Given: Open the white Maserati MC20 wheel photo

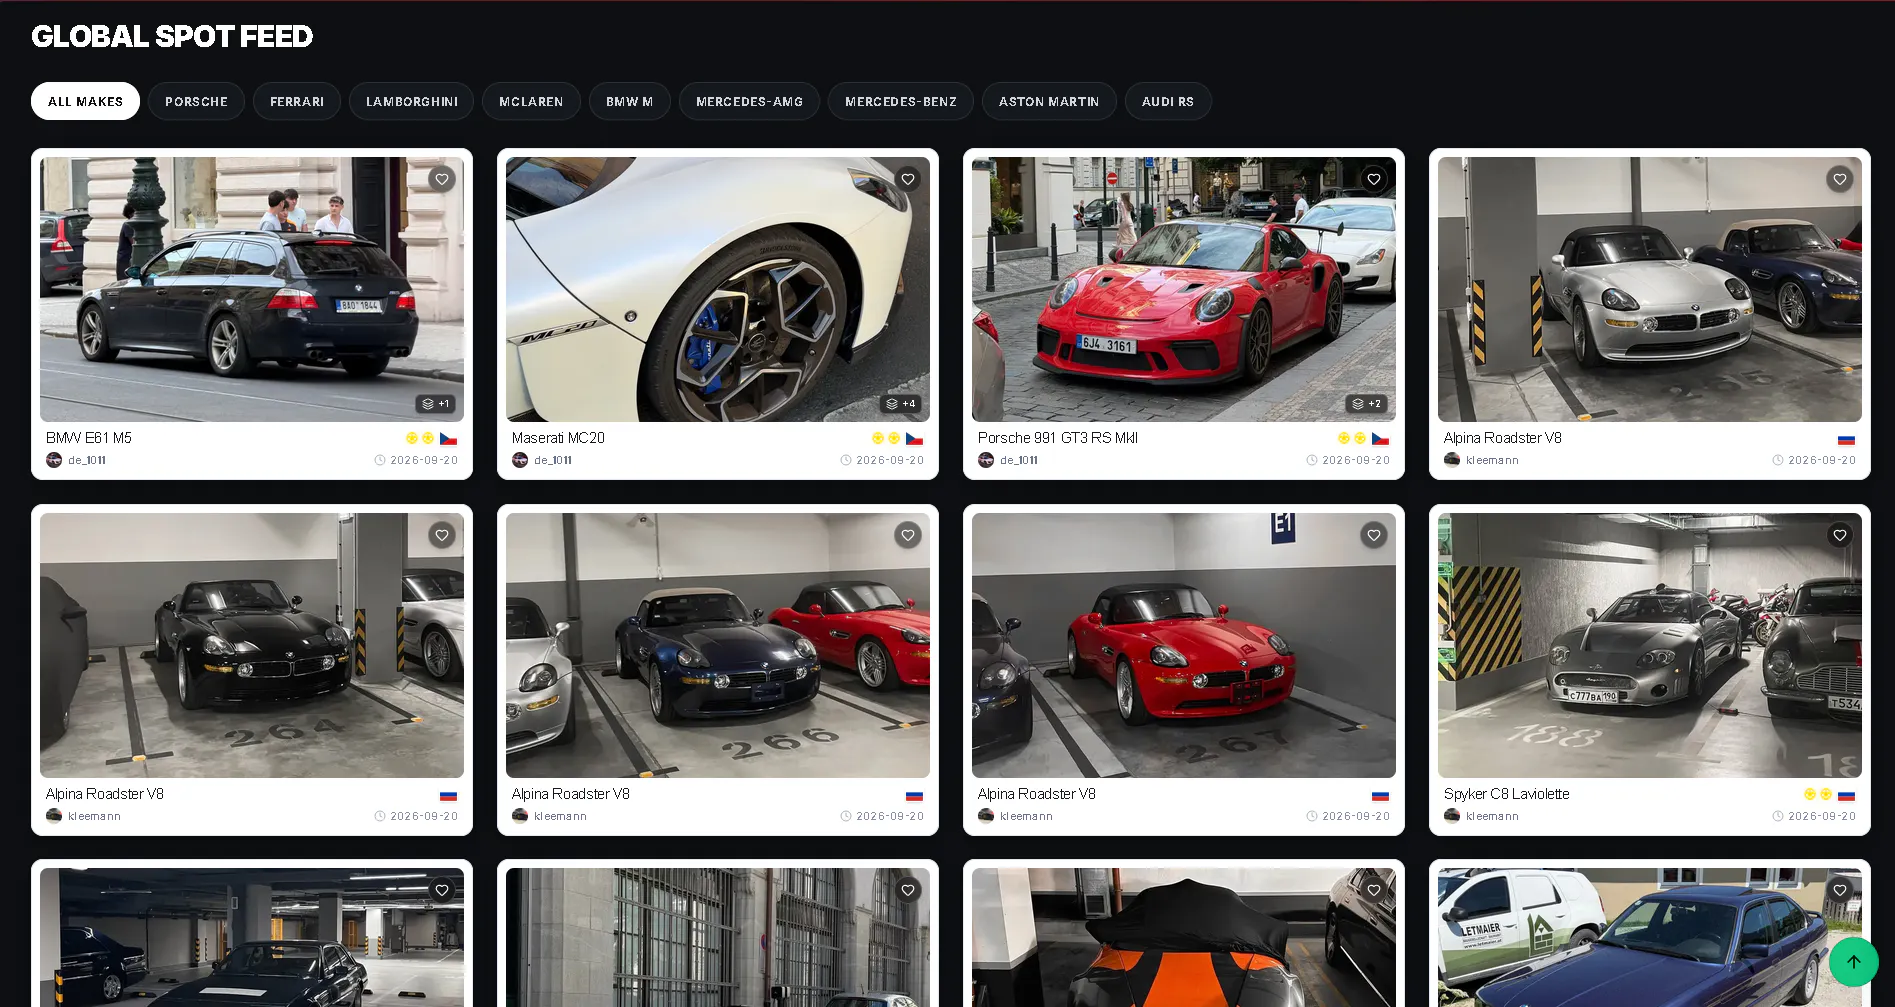Looking at the screenshot, I should pos(718,289).
